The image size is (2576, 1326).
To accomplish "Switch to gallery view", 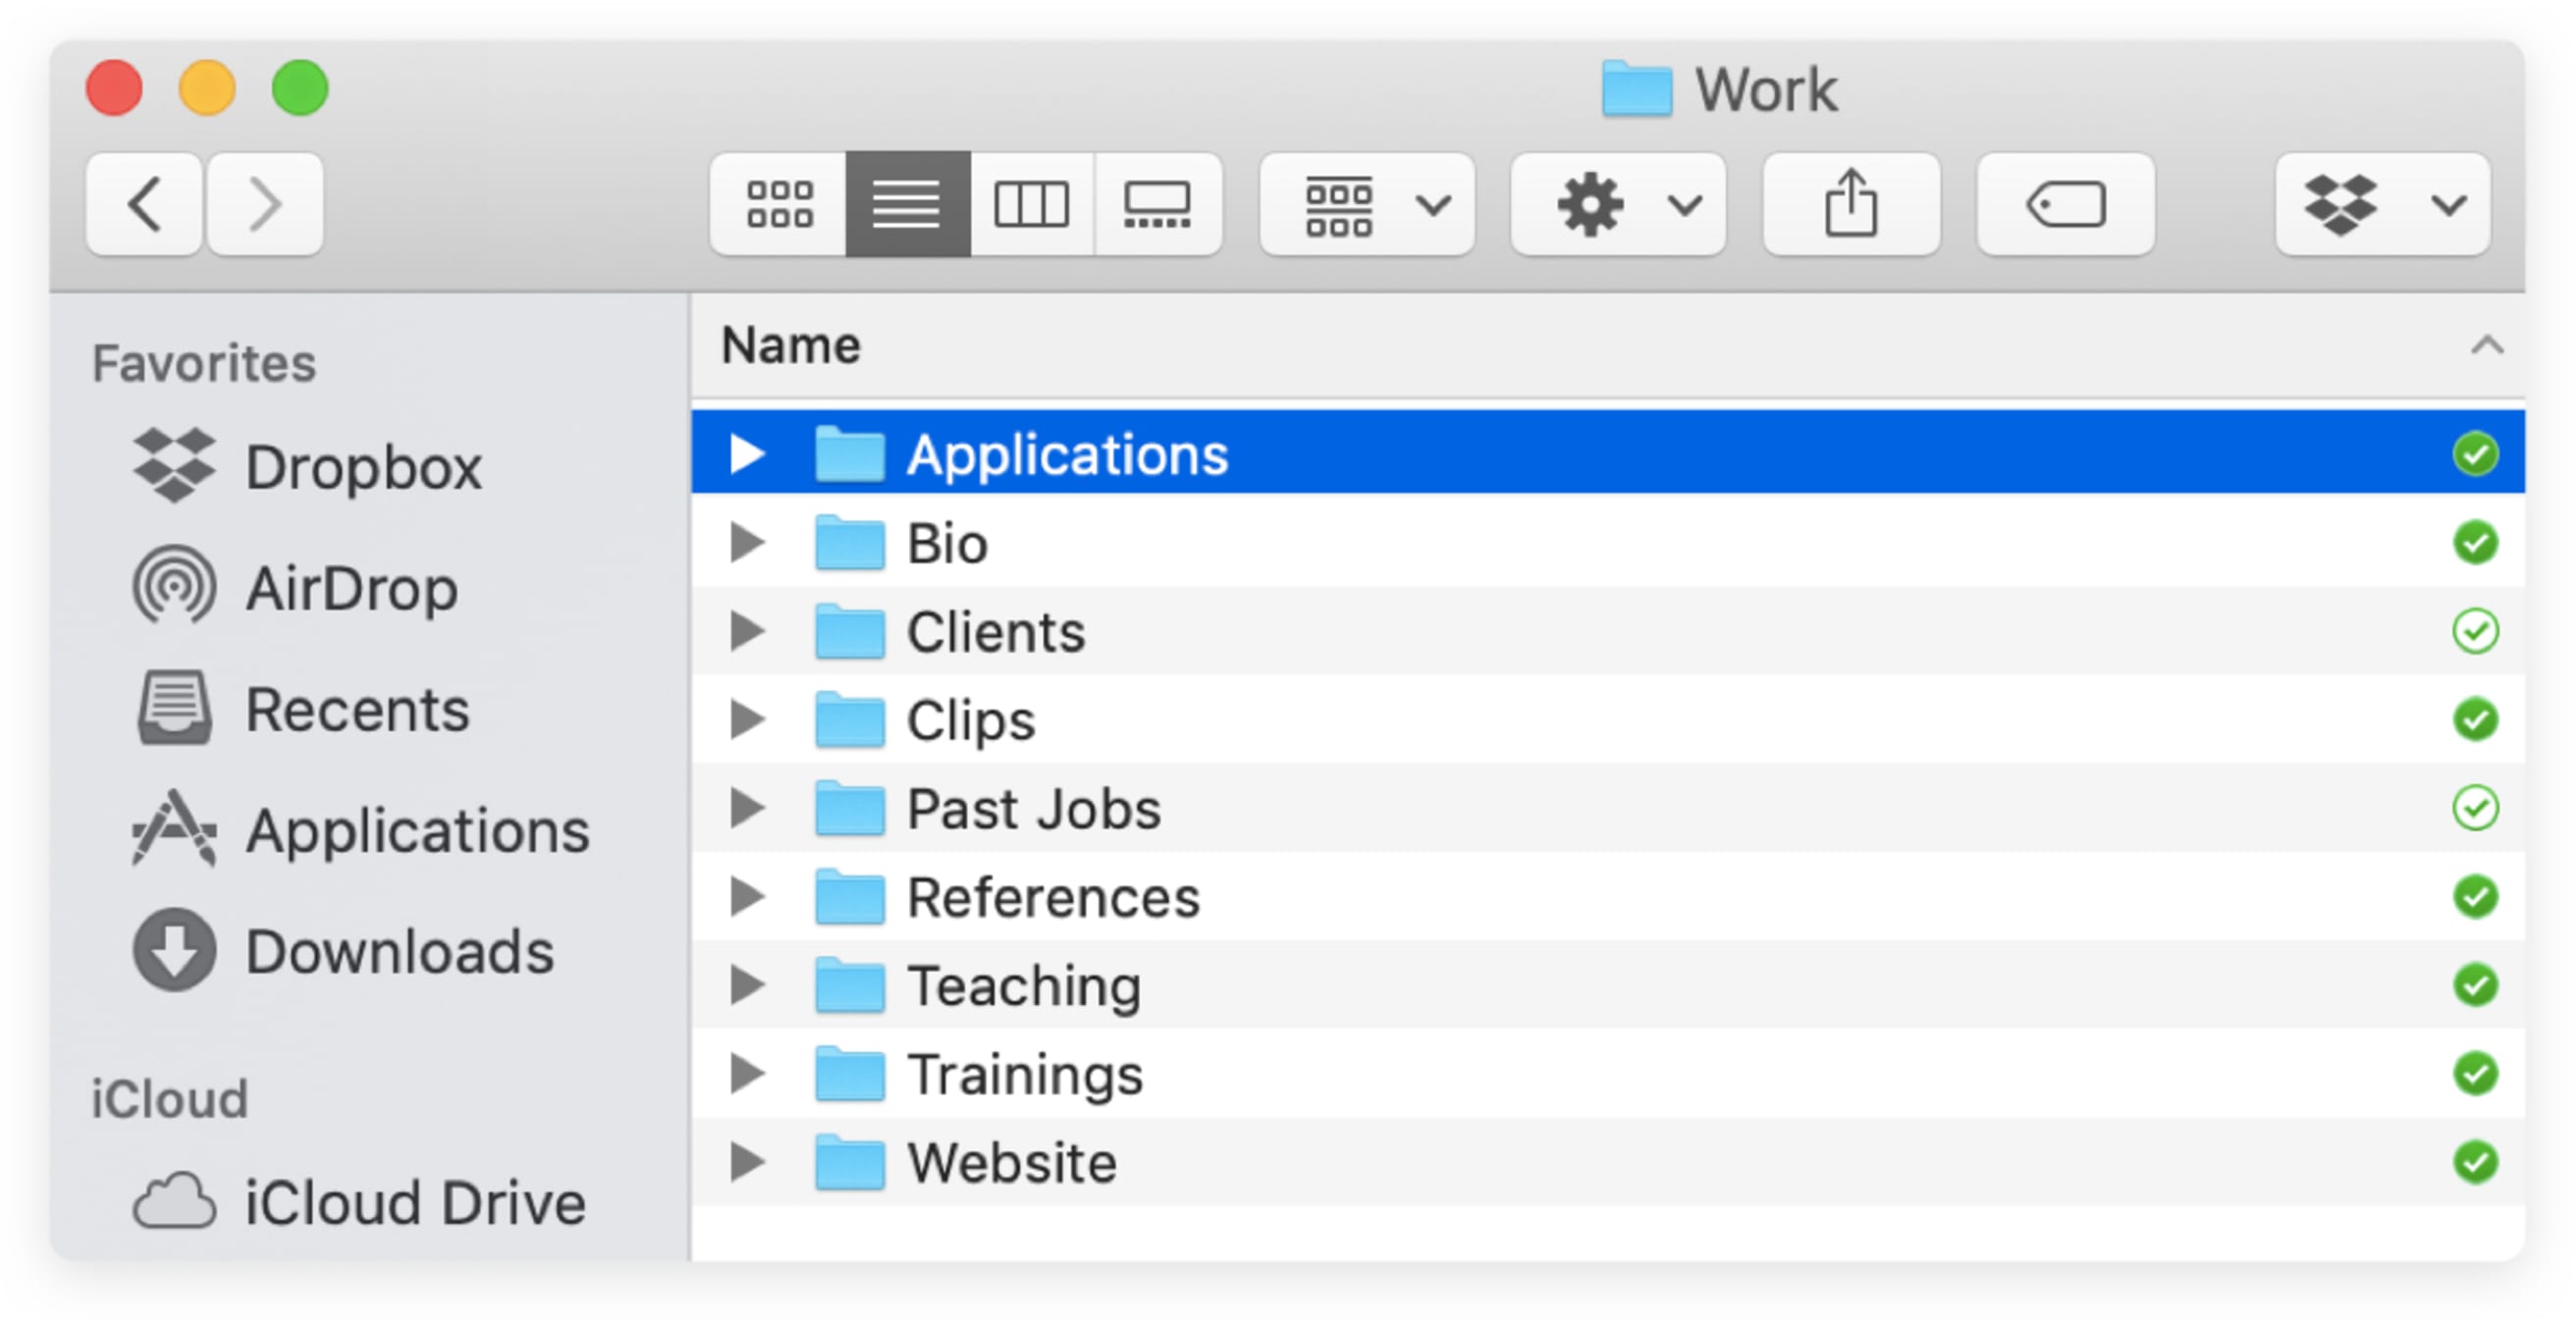I will (x=1160, y=205).
